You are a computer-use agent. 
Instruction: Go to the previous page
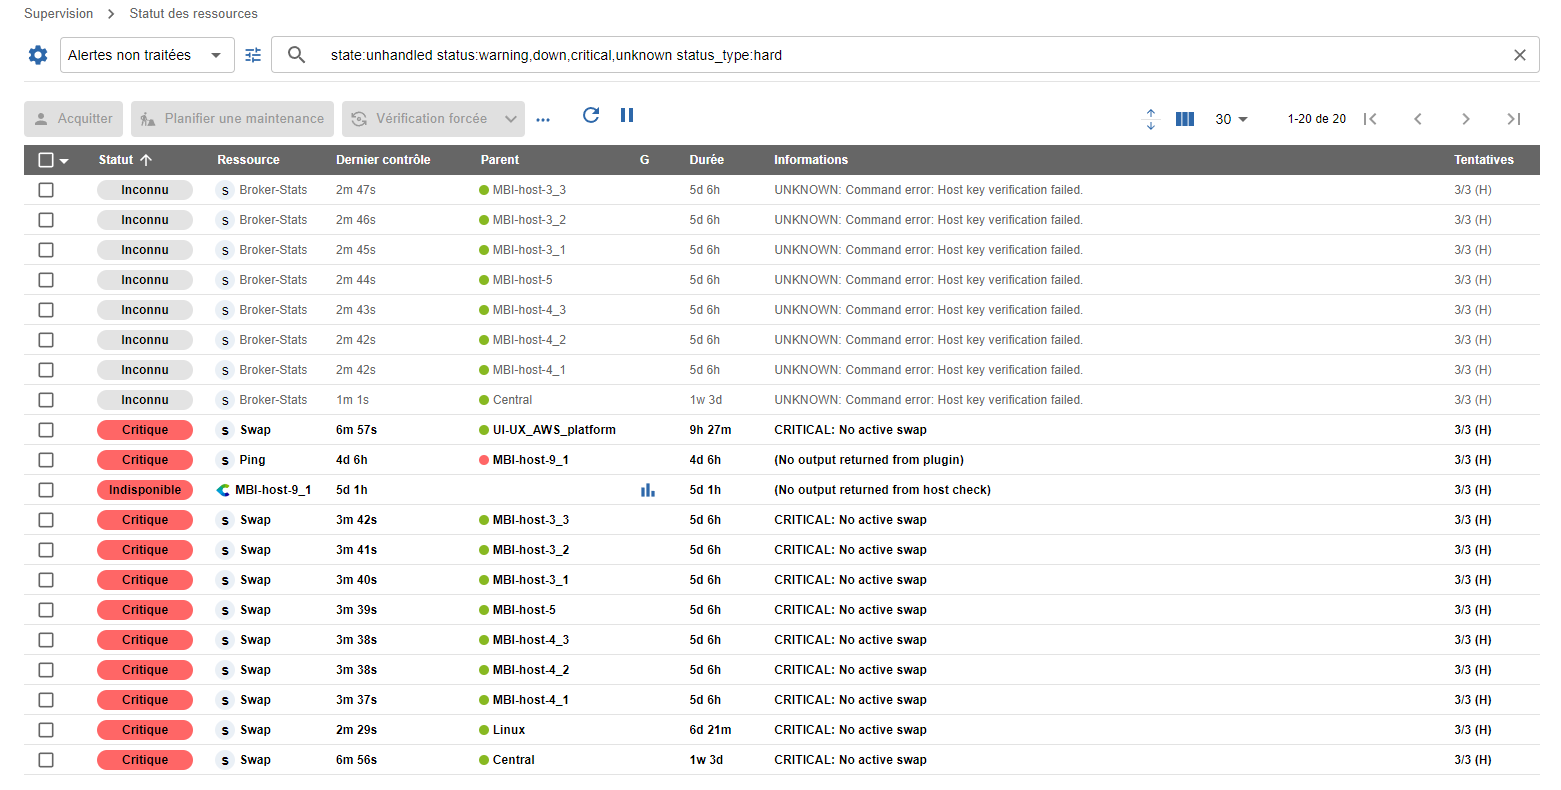[1418, 119]
